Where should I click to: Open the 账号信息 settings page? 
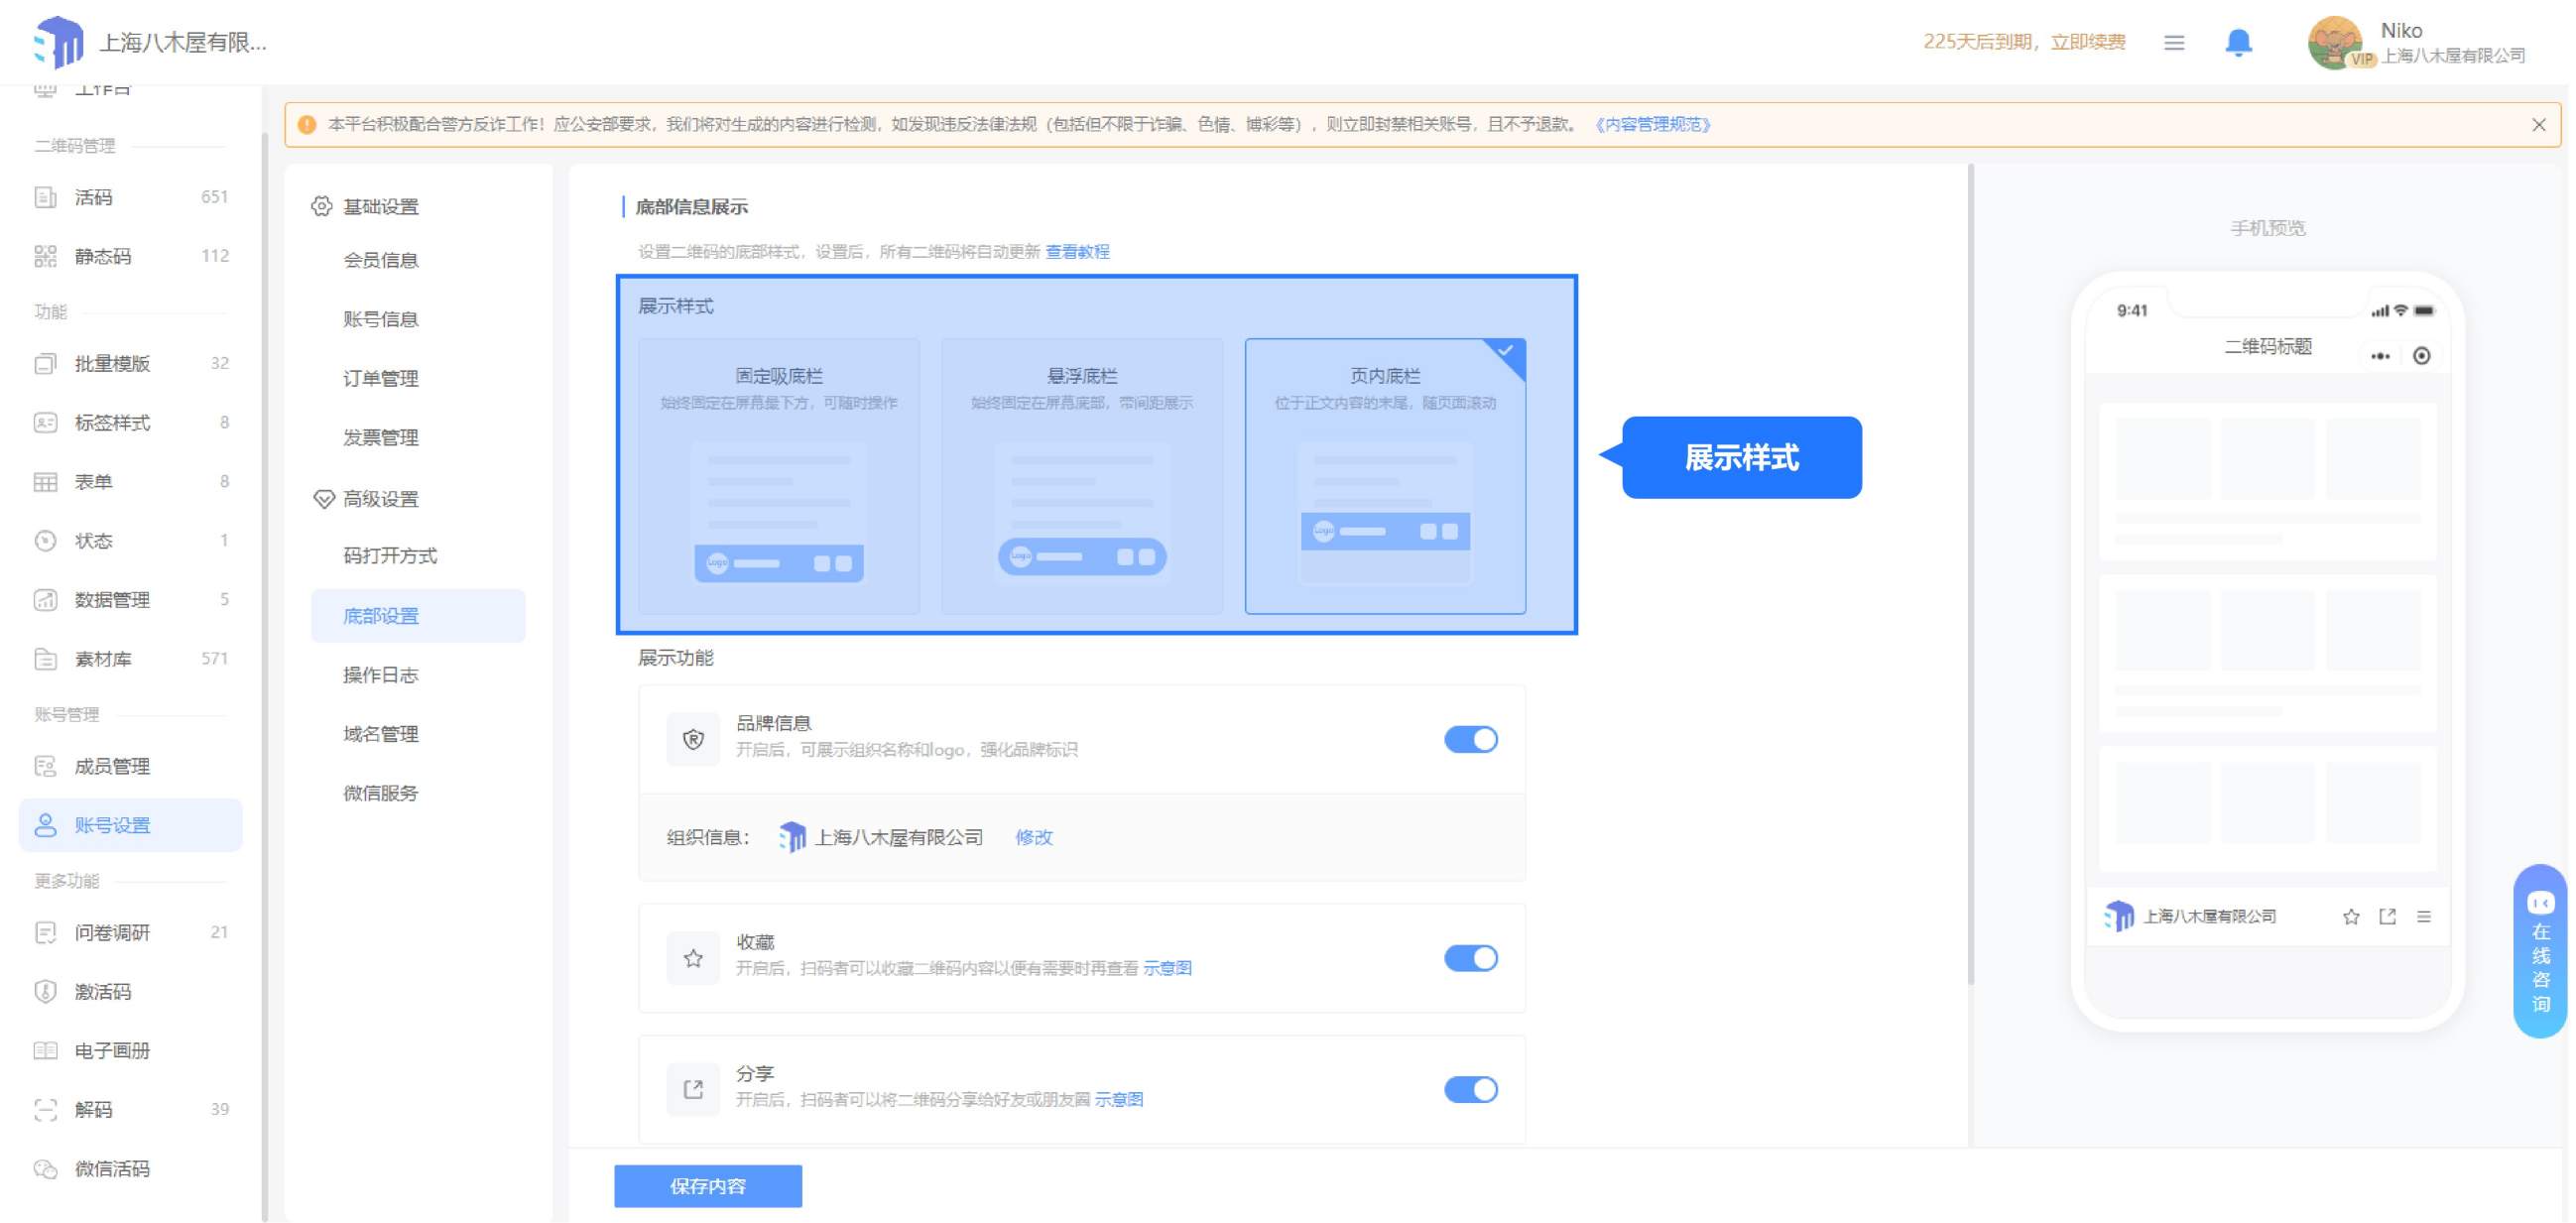coord(380,319)
